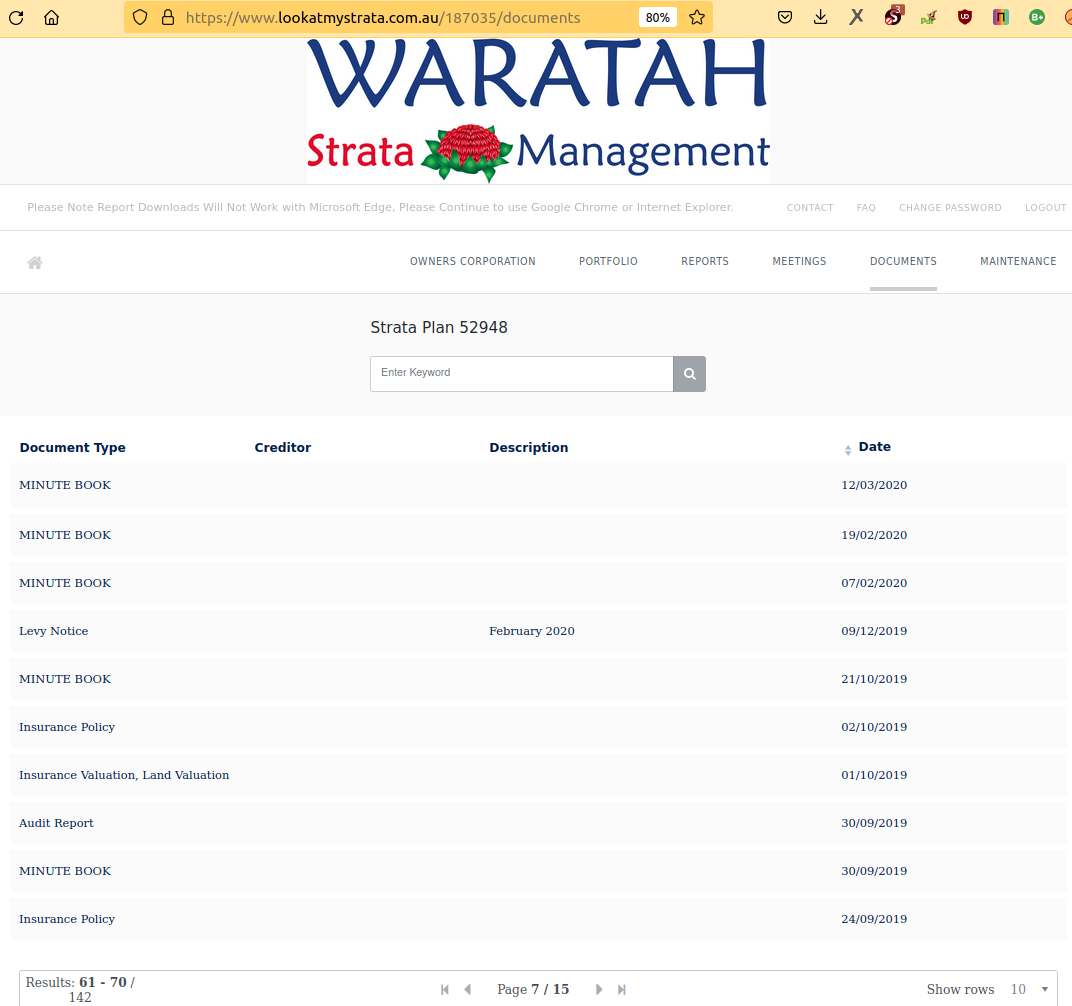Click the 80% zoom level indicator

tap(657, 17)
